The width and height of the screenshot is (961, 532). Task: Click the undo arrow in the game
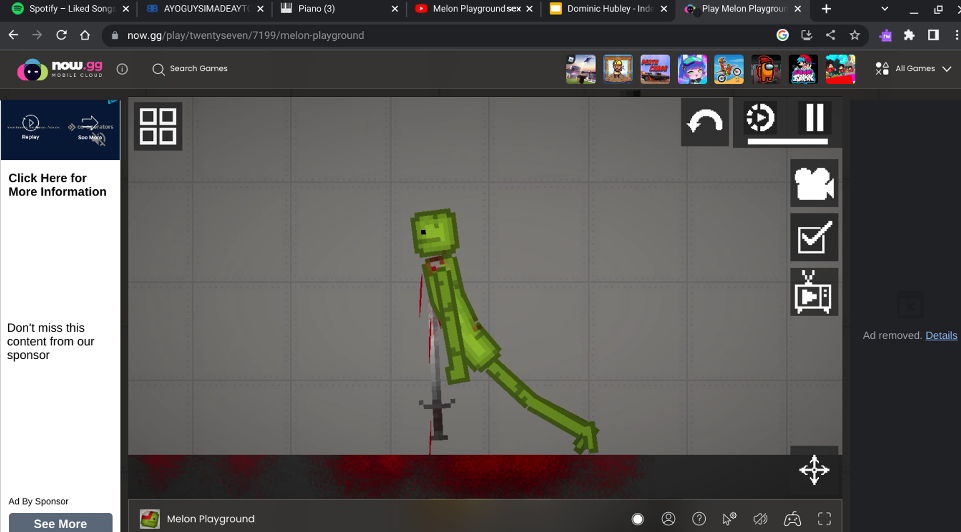coord(705,122)
